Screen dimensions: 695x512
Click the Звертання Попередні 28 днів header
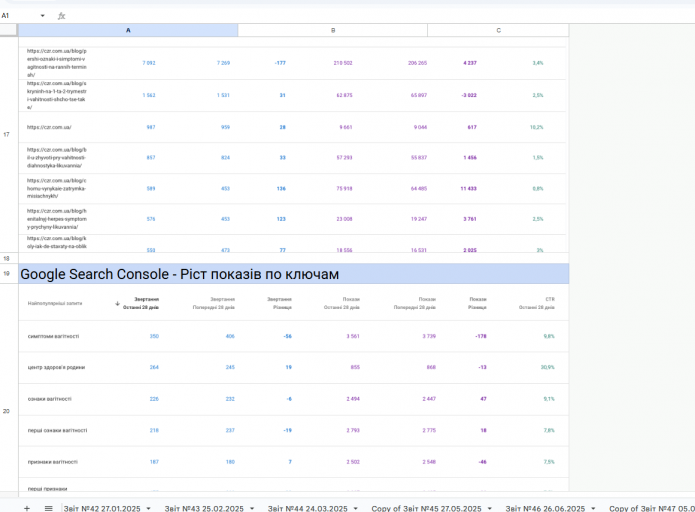coord(214,303)
